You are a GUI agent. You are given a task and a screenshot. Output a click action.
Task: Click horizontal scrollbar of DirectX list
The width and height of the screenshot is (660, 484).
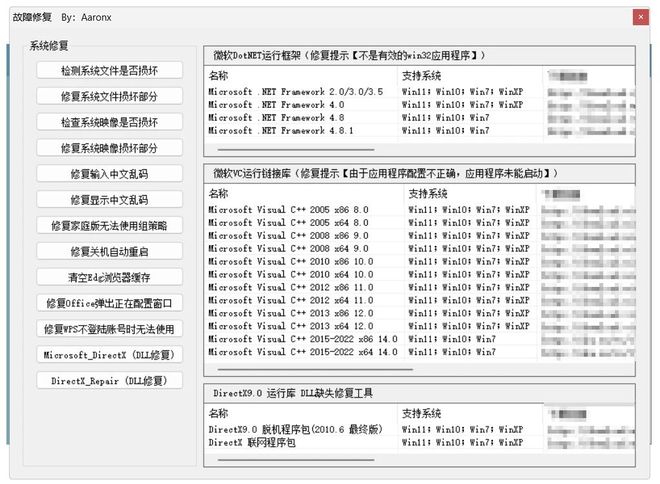coord(296,460)
